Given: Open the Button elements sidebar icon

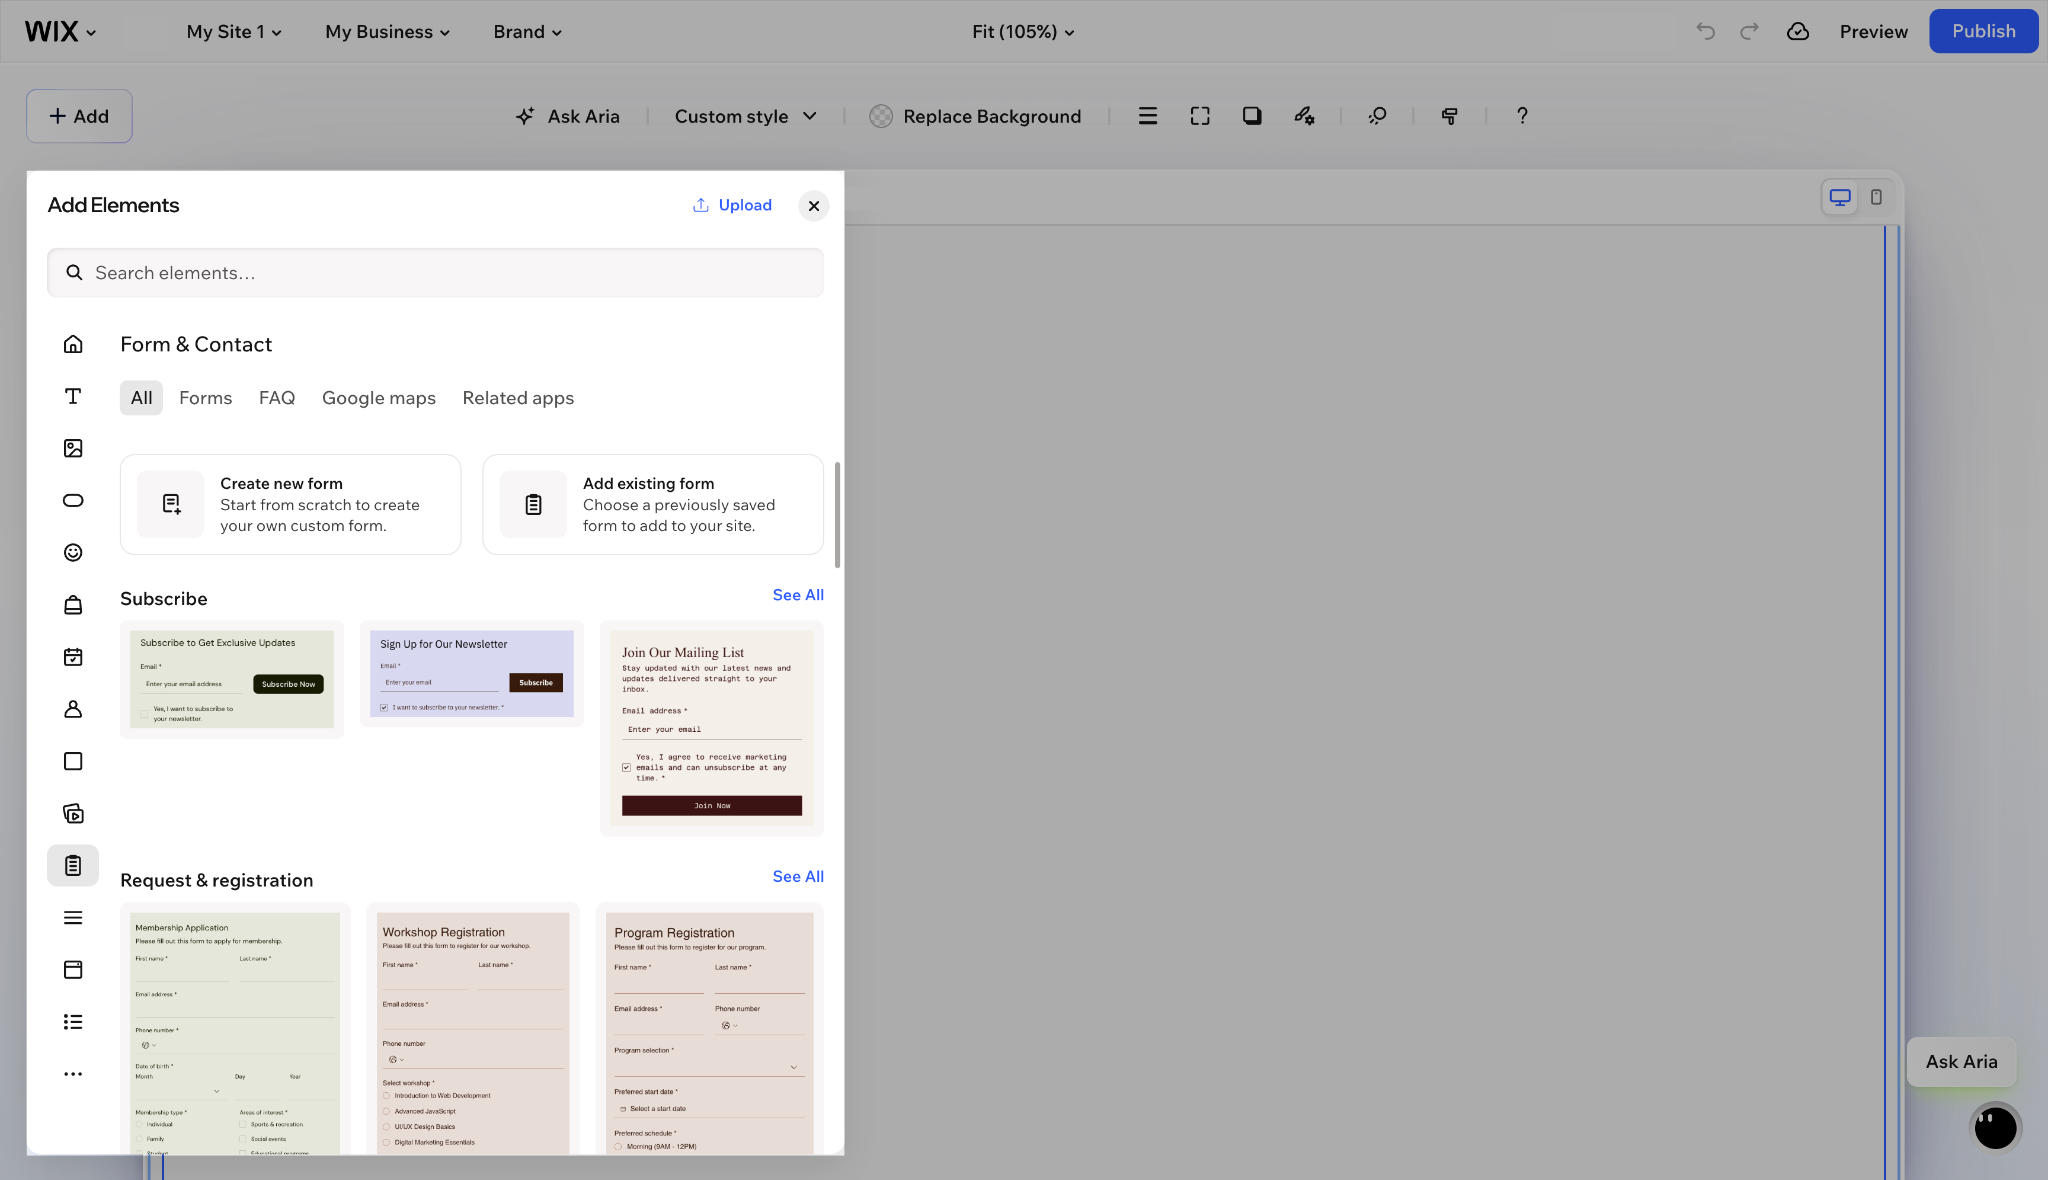Looking at the screenshot, I should pyautogui.click(x=73, y=500).
